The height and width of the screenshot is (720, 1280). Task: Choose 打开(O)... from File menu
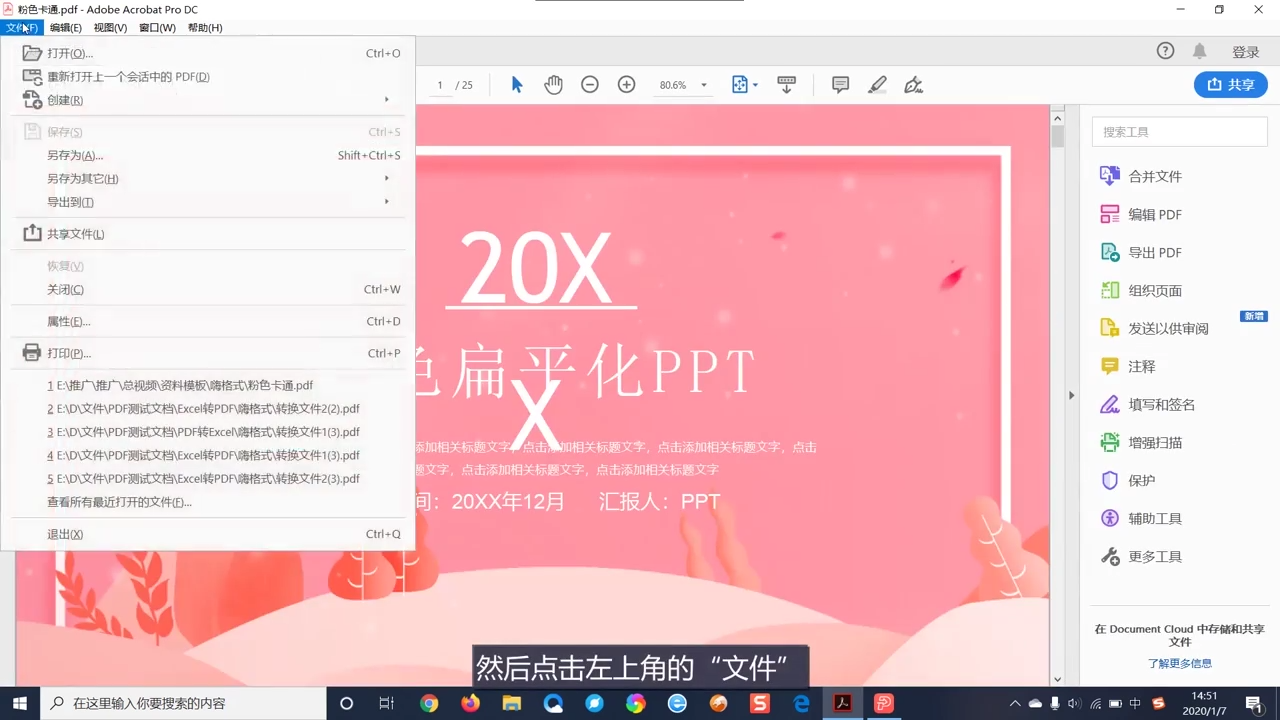pos(209,53)
